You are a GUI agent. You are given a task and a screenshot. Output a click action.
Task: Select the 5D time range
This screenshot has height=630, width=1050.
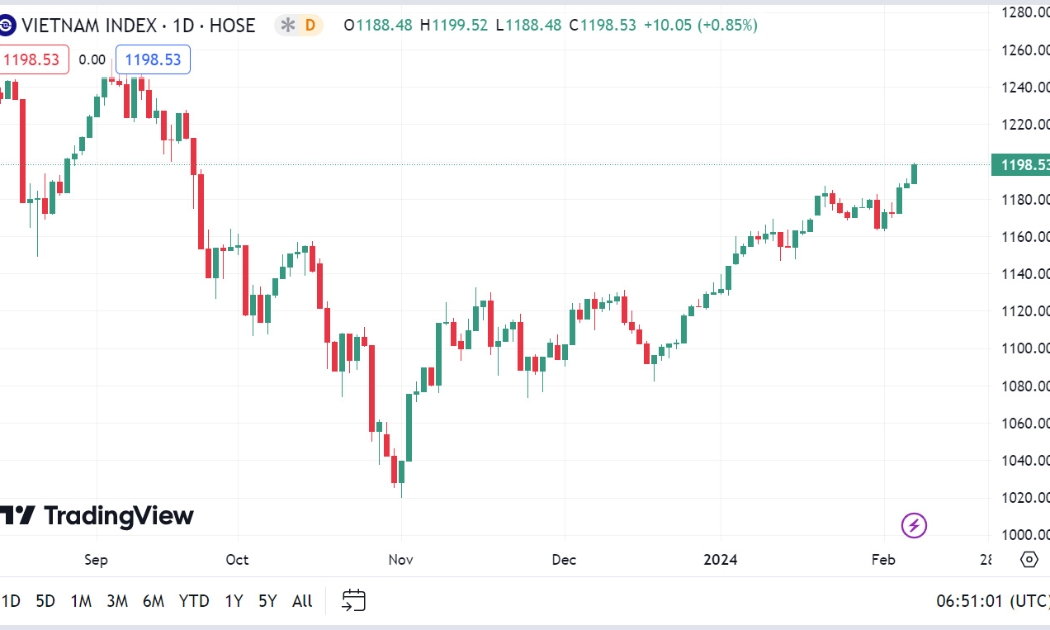(45, 601)
